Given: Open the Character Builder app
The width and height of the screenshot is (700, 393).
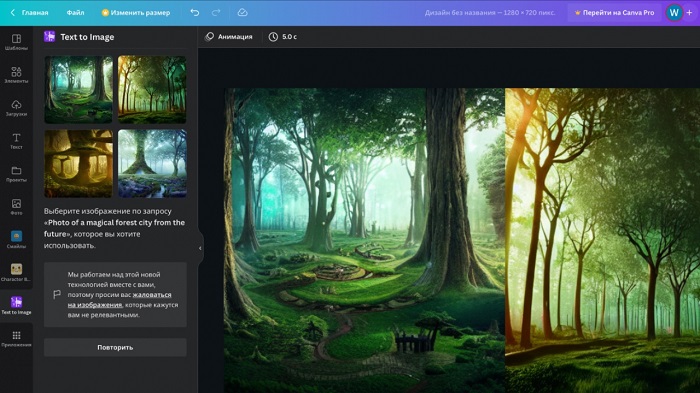Looking at the screenshot, I should tap(16, 273).
